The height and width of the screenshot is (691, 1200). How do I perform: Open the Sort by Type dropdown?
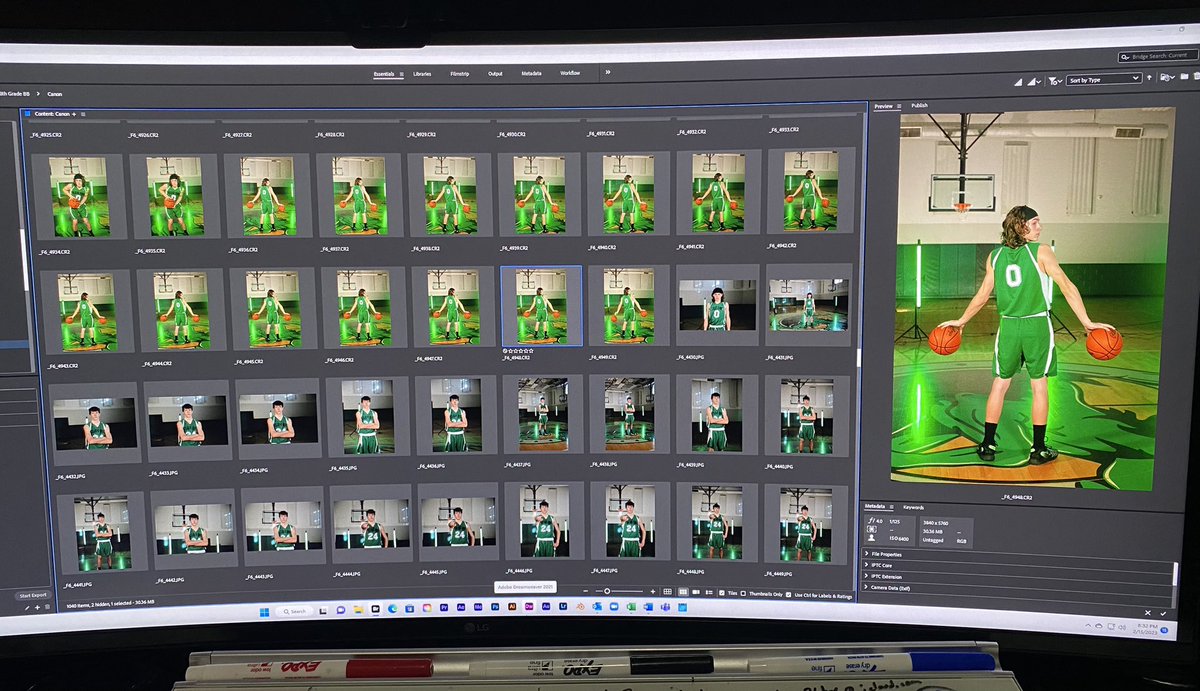1104,79
